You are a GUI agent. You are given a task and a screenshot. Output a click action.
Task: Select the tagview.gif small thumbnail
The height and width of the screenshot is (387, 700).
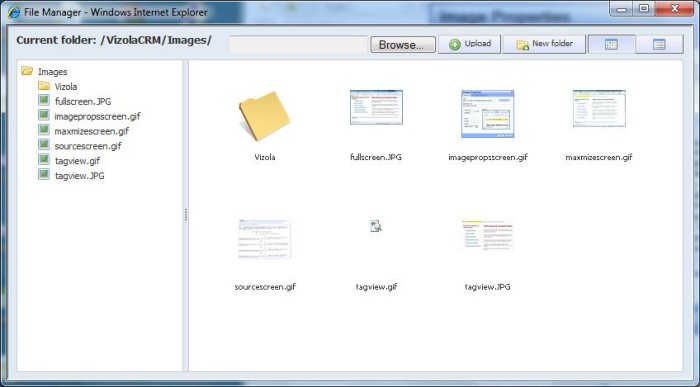(376, 226)
